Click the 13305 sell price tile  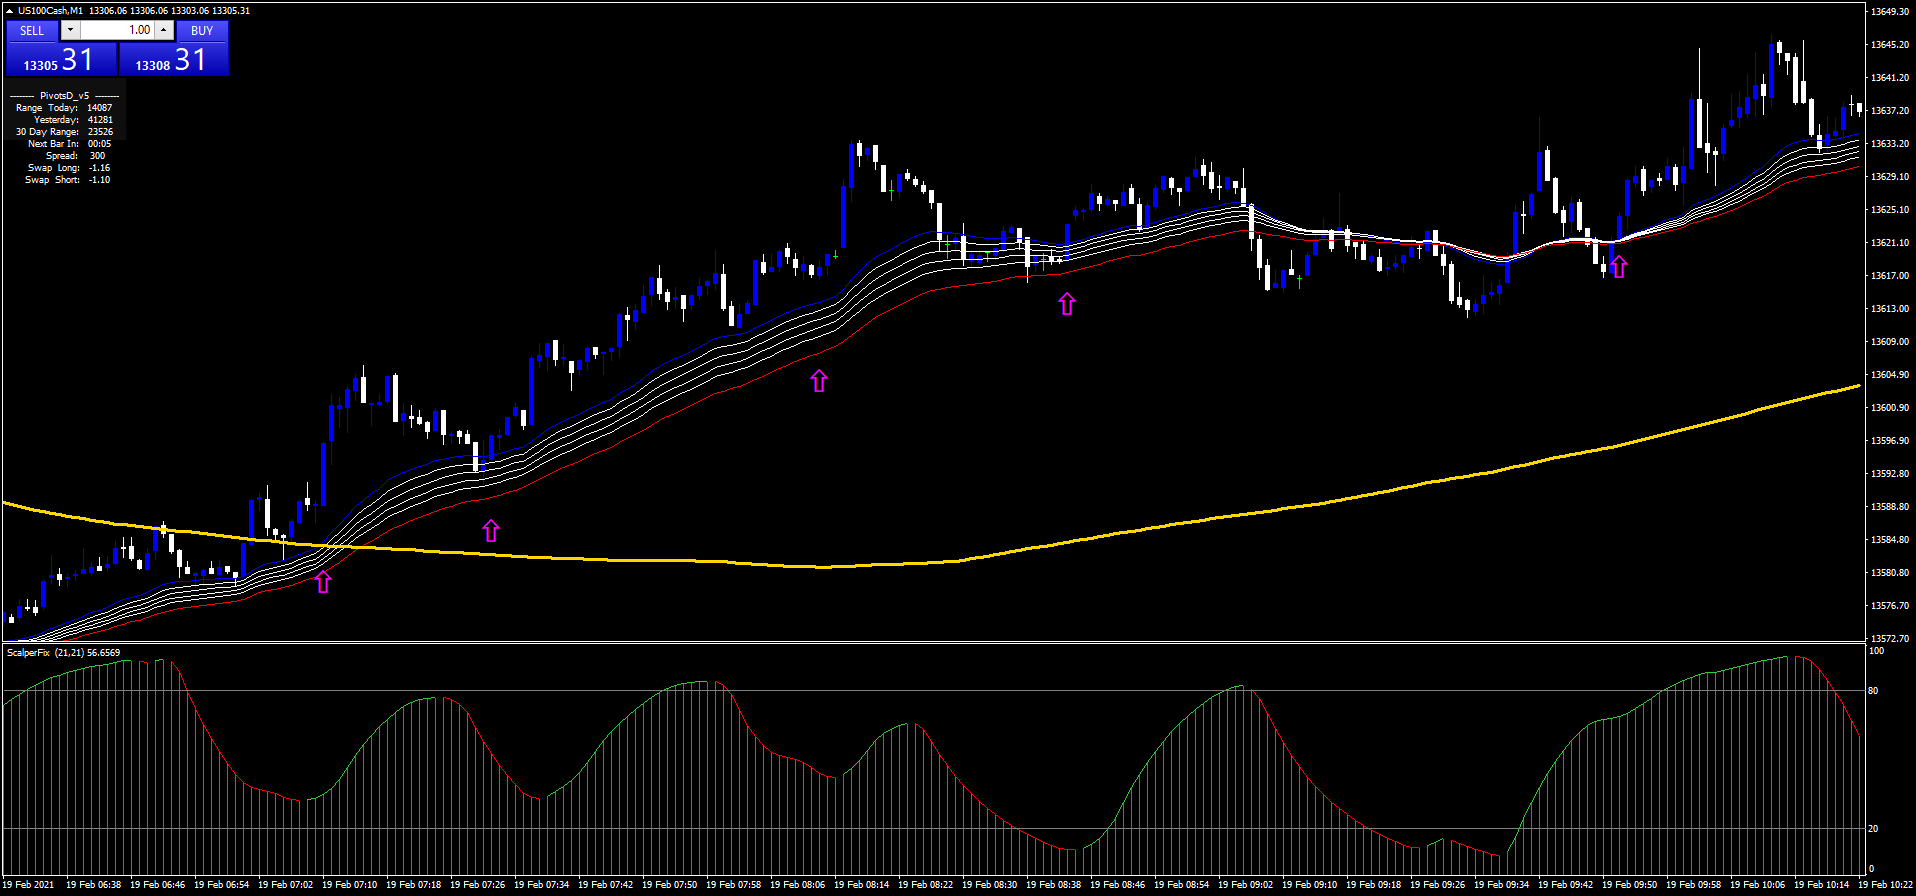(61, 61)
